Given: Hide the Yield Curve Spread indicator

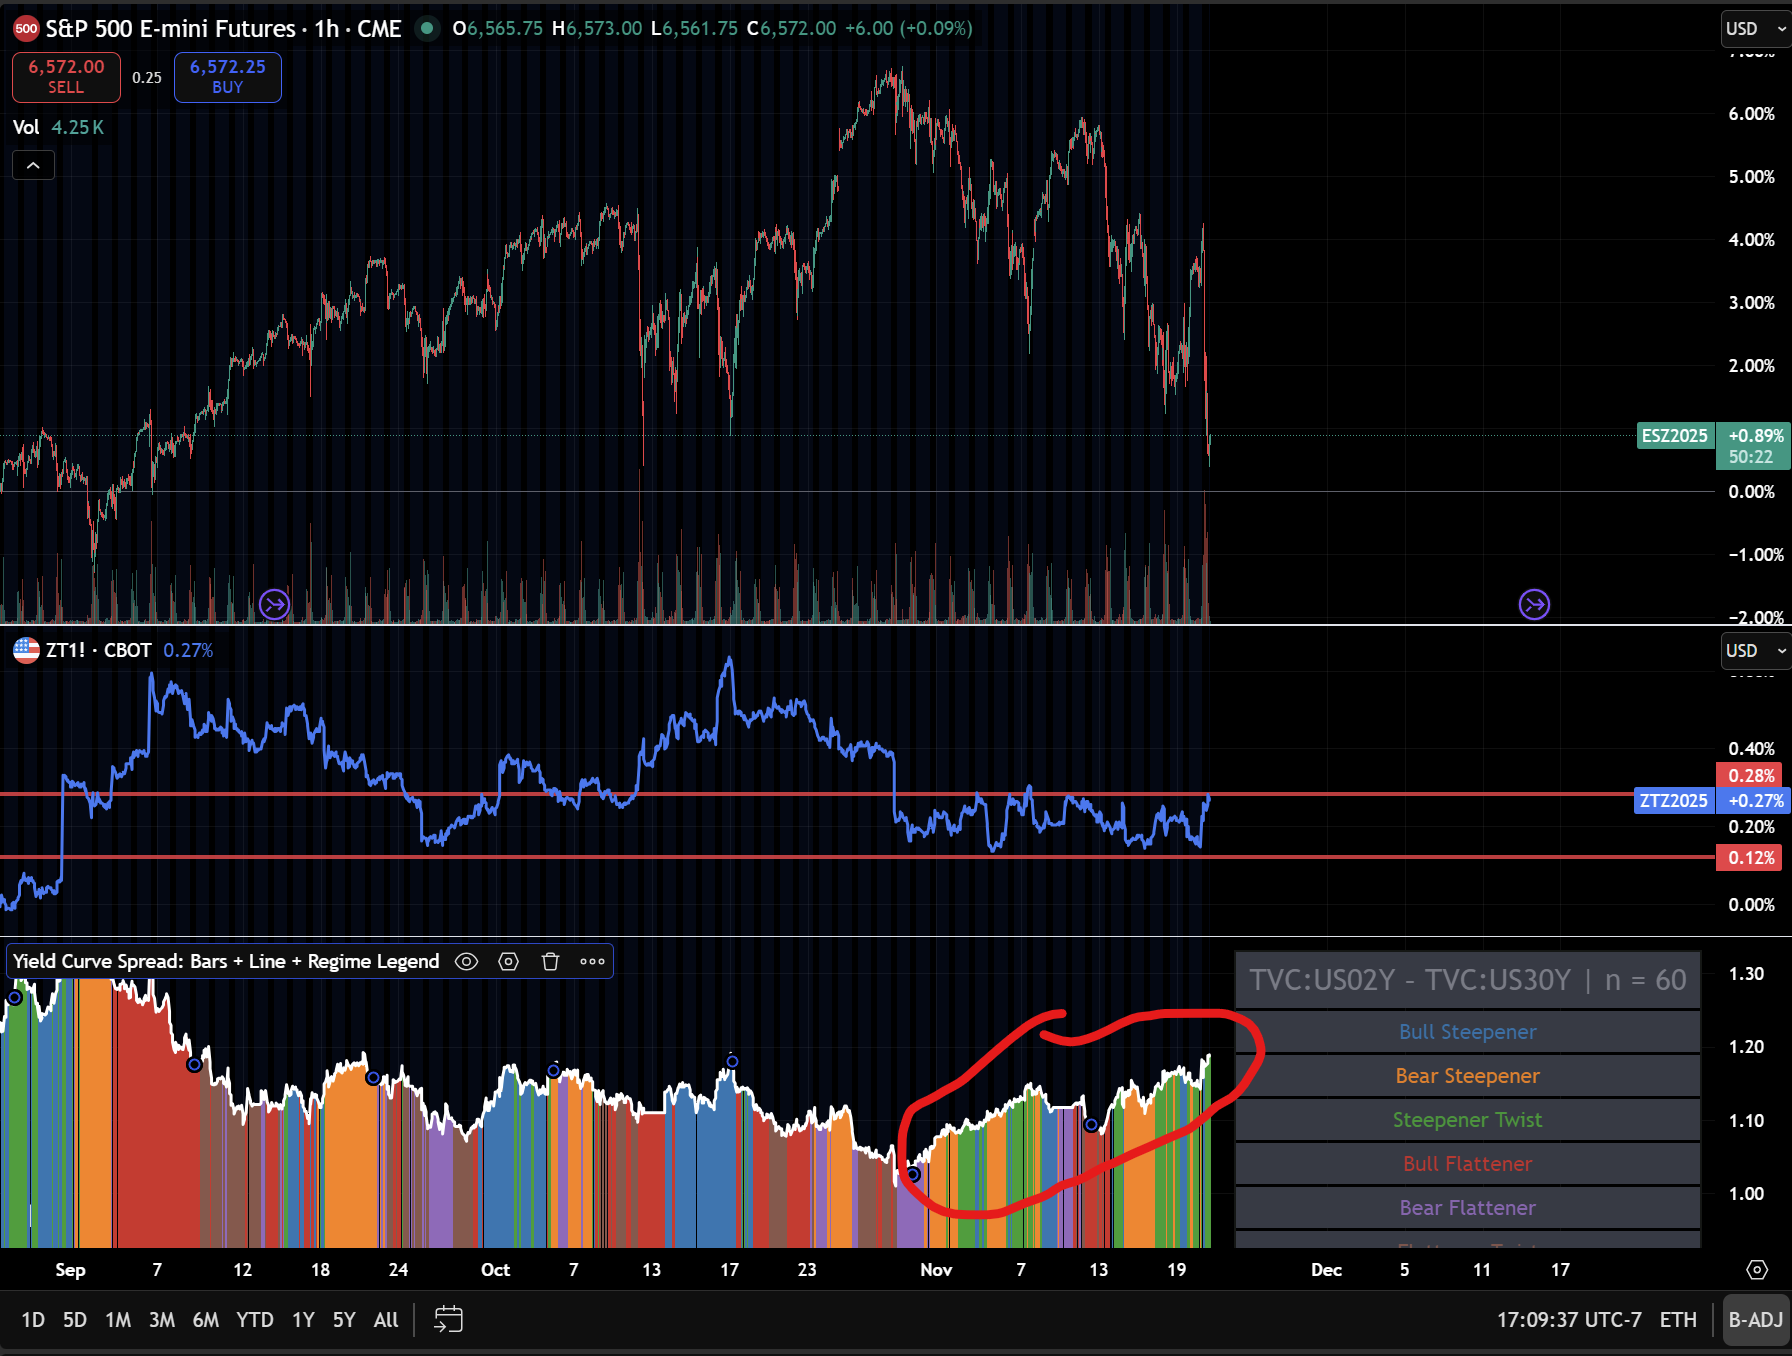Looking at the screenshot, I should coord(466,961).
